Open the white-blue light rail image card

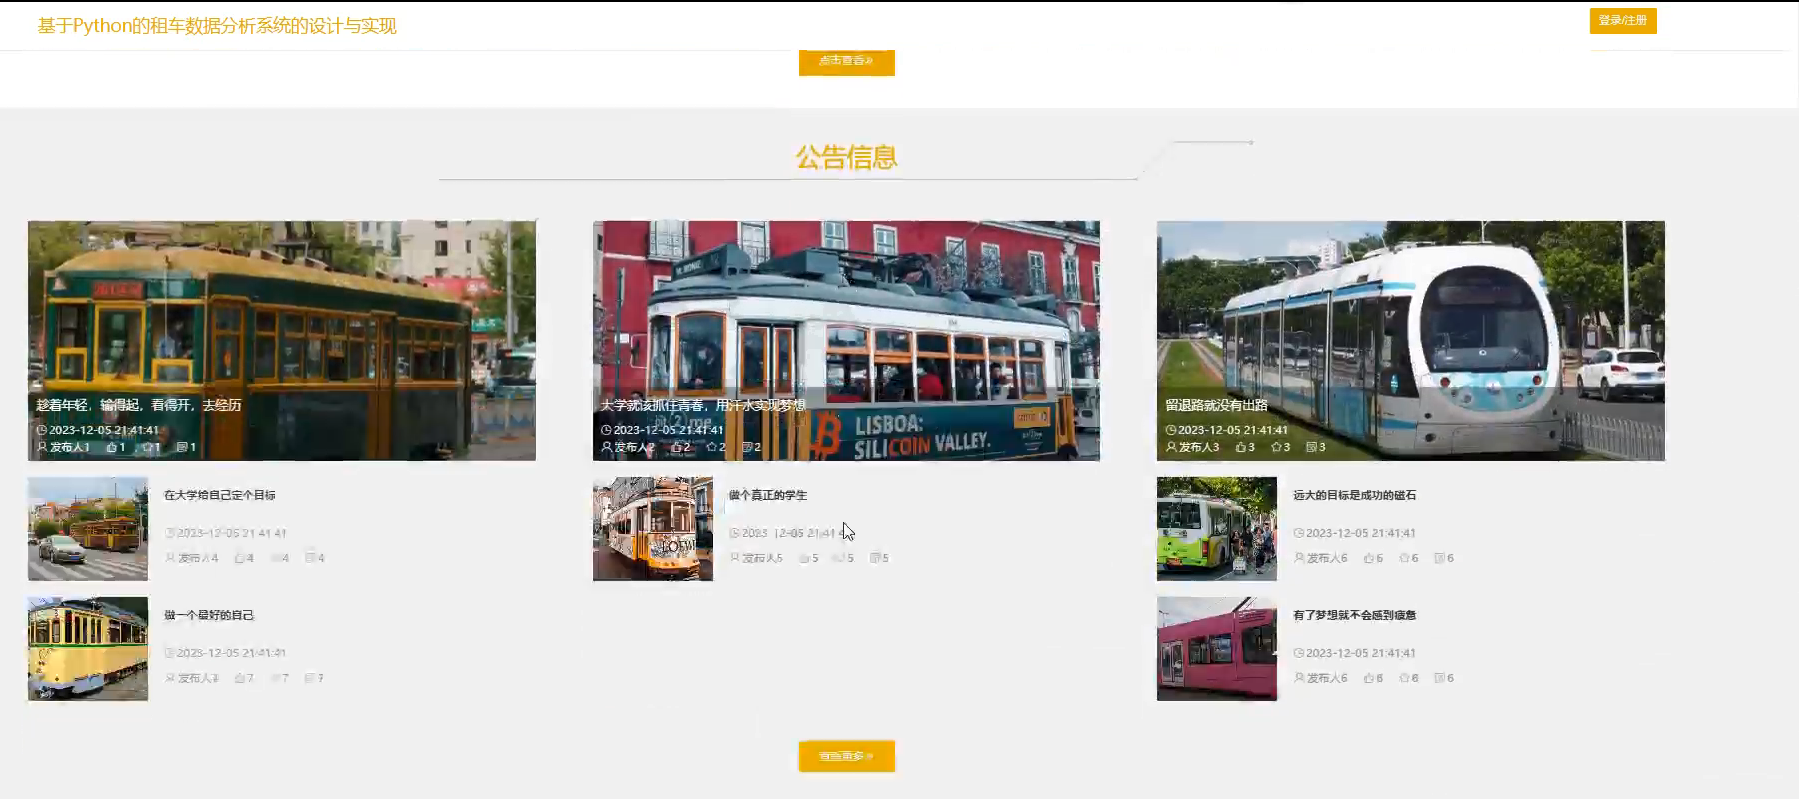[x=1410, y=320]
